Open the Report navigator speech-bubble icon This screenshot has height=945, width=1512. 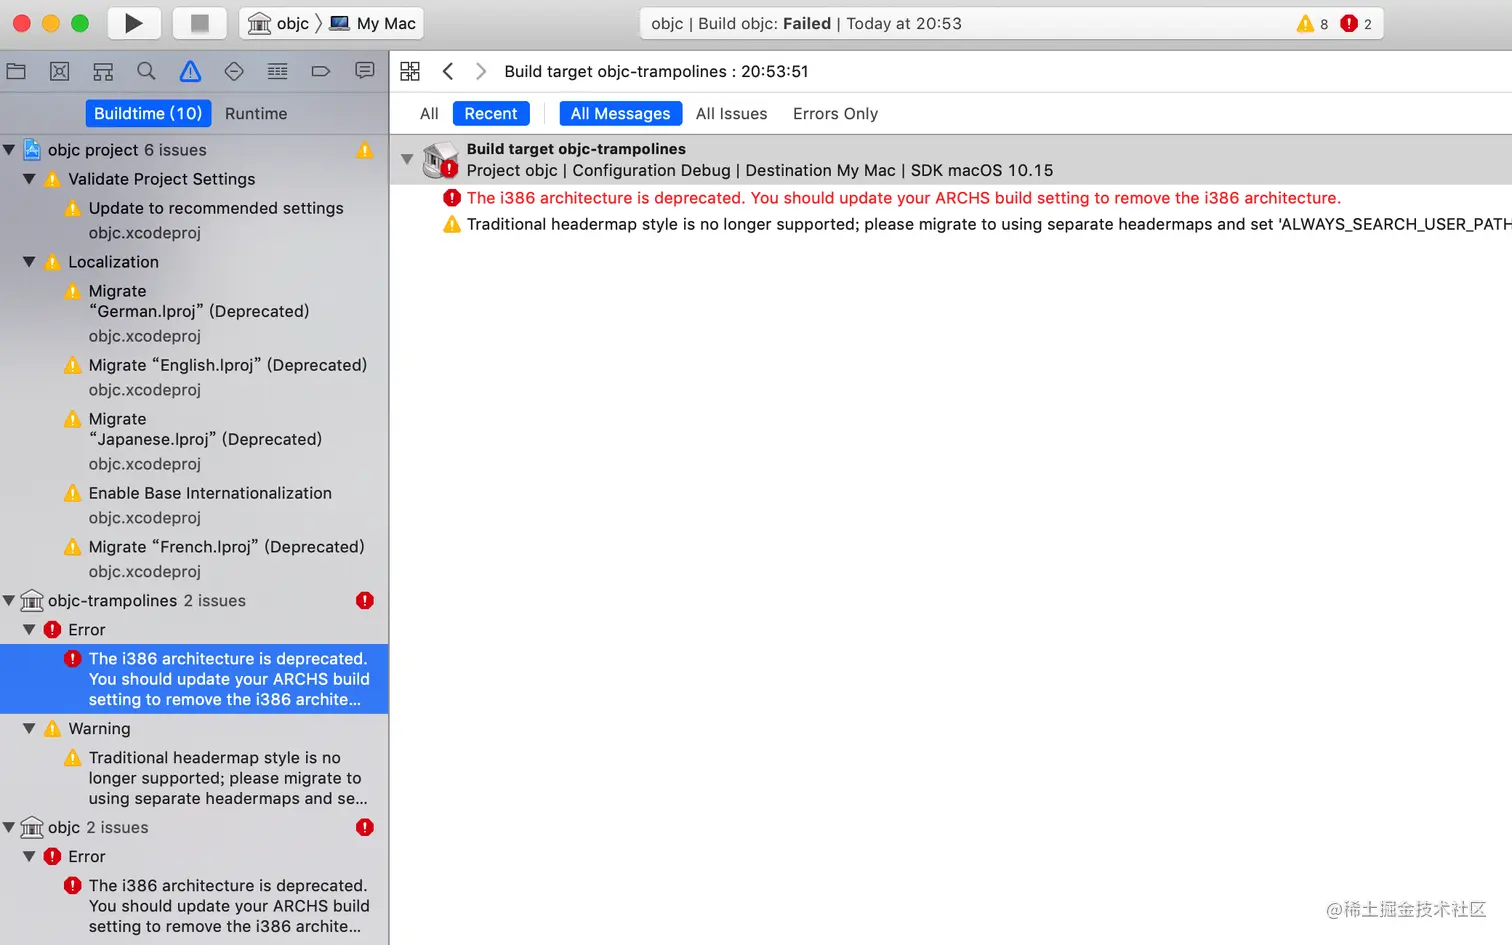[365, 71]
